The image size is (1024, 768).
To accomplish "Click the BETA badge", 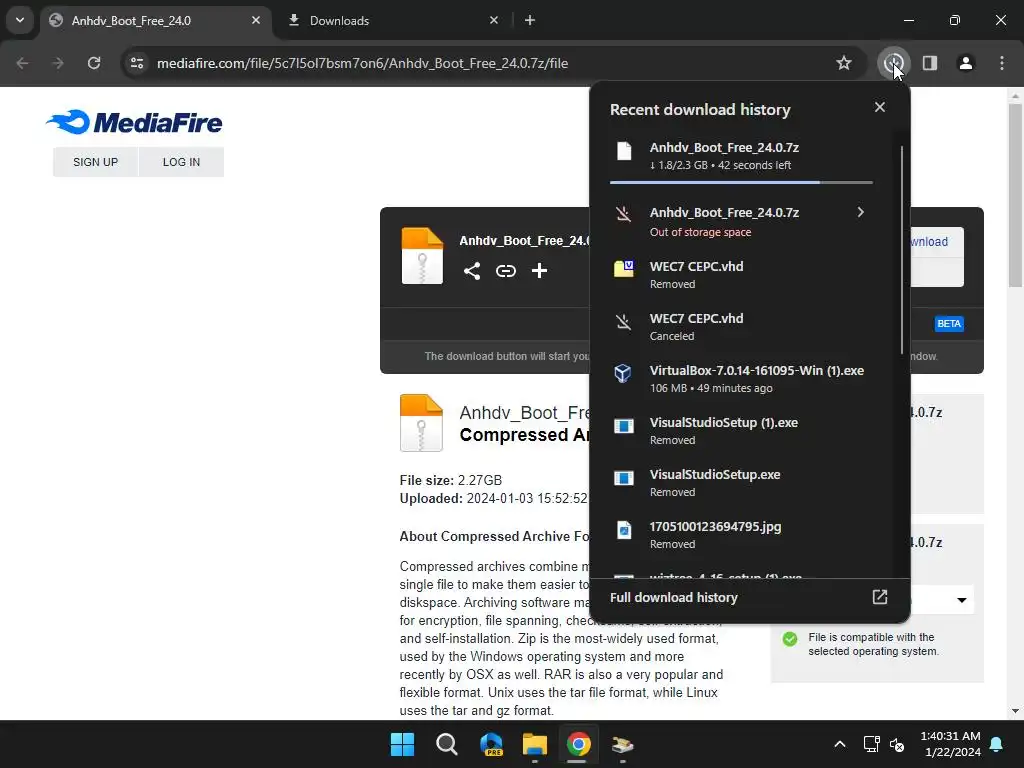I will 949,323.
